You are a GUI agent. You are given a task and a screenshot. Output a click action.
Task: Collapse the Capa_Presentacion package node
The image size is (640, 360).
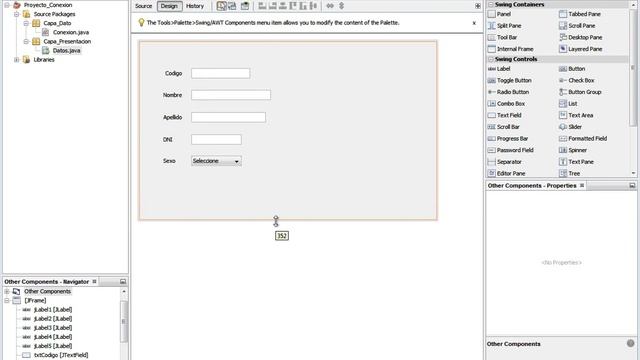pyautogui.click(x=26, y=42)
